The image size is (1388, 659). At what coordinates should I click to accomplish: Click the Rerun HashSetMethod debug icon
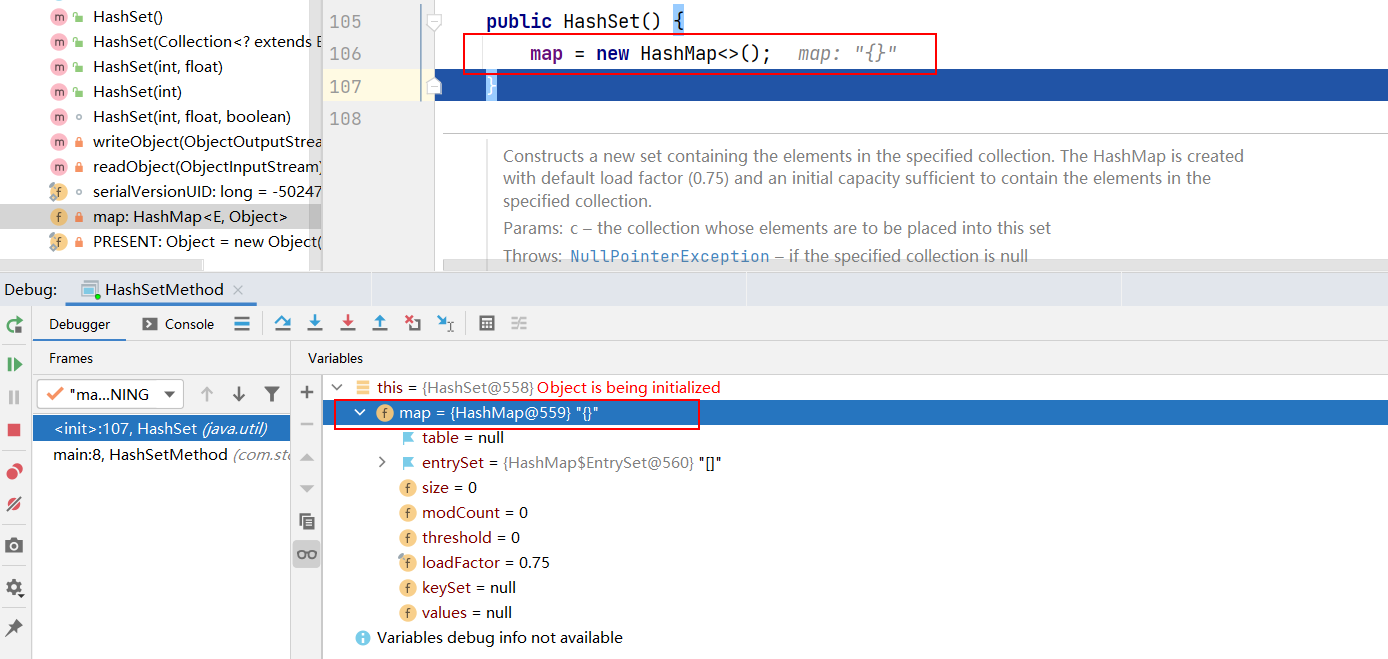[x=14, y=325]
